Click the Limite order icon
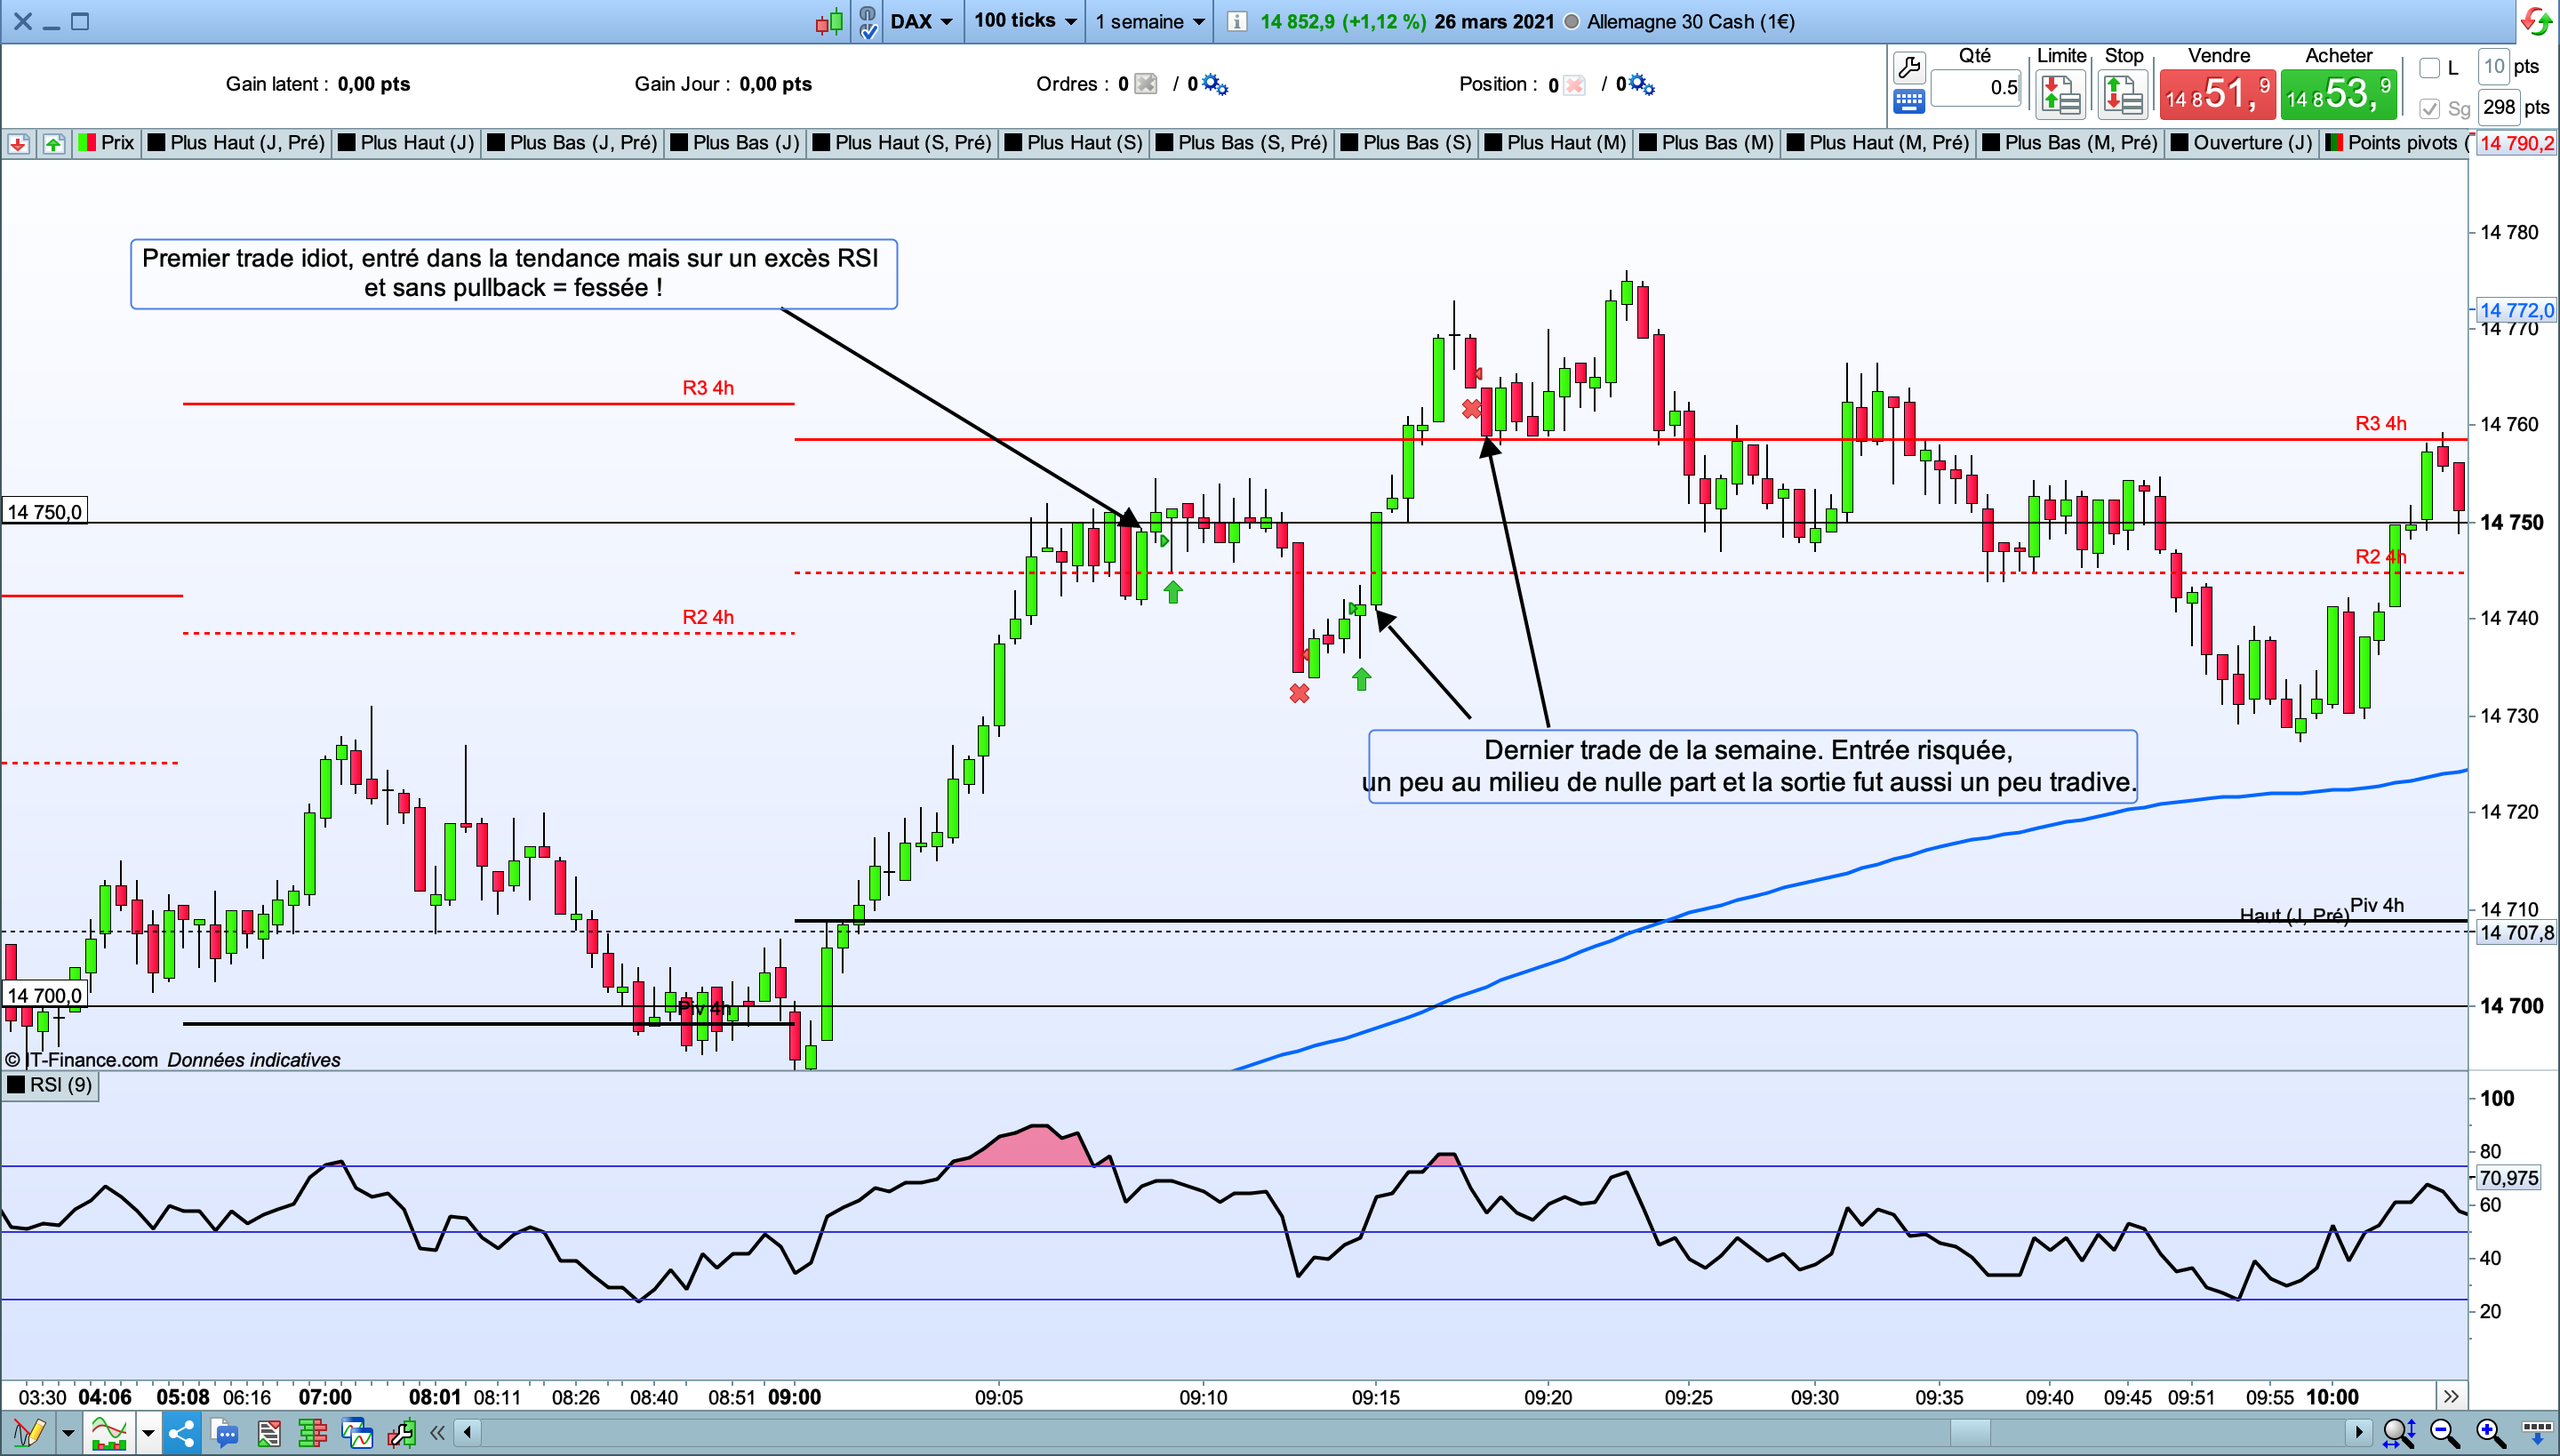This screenshot has height=1456, width=2560. [x=2061, y=95]
